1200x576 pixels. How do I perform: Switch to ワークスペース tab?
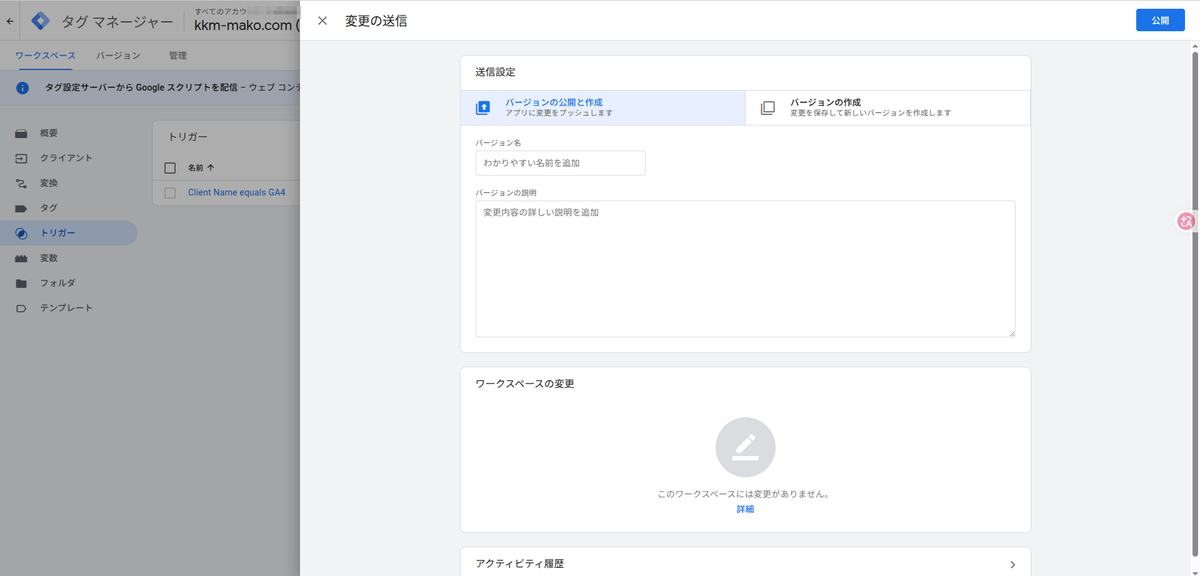[45, 56]
